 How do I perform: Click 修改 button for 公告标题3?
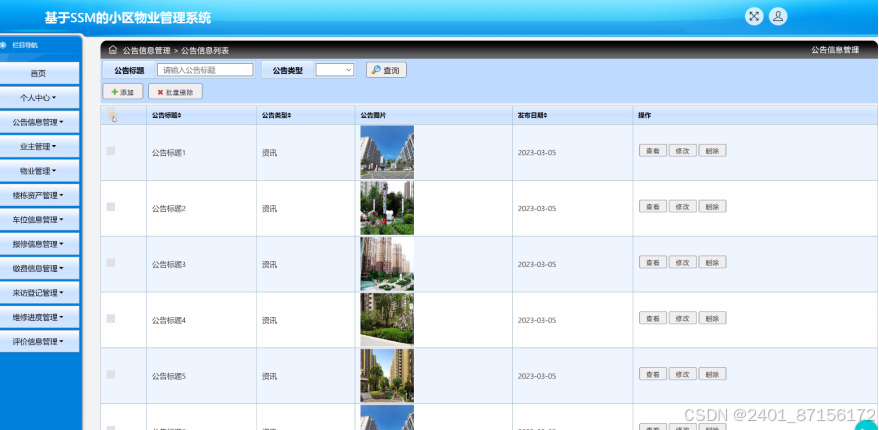click(x=682, y=262)
